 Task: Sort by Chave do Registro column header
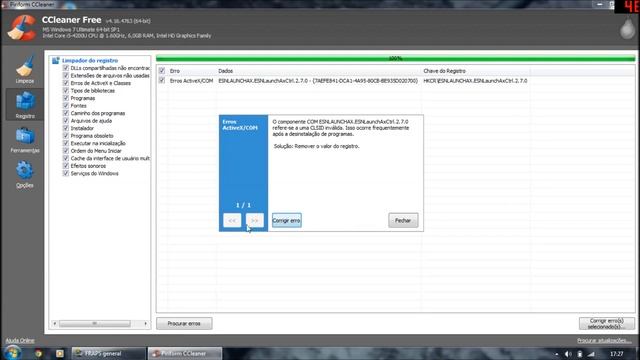(x=444, y=71)
